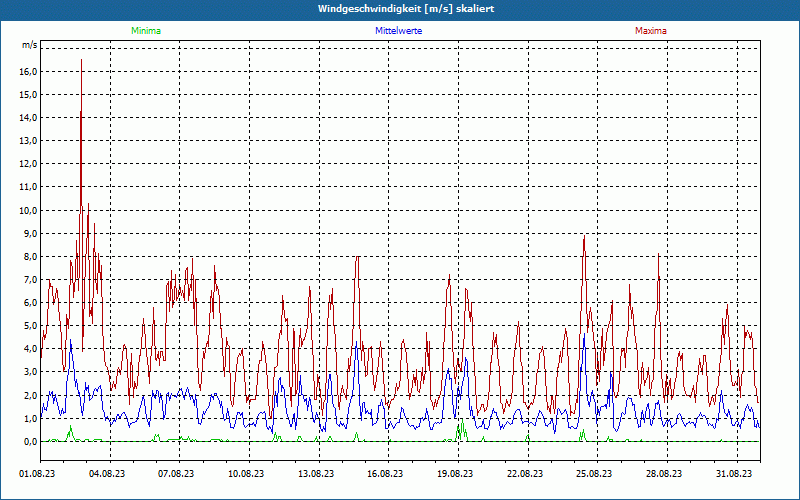The image size is (800, 500).
Task: Click the 19.08.23 date label
Action: (x=455, y=474)
